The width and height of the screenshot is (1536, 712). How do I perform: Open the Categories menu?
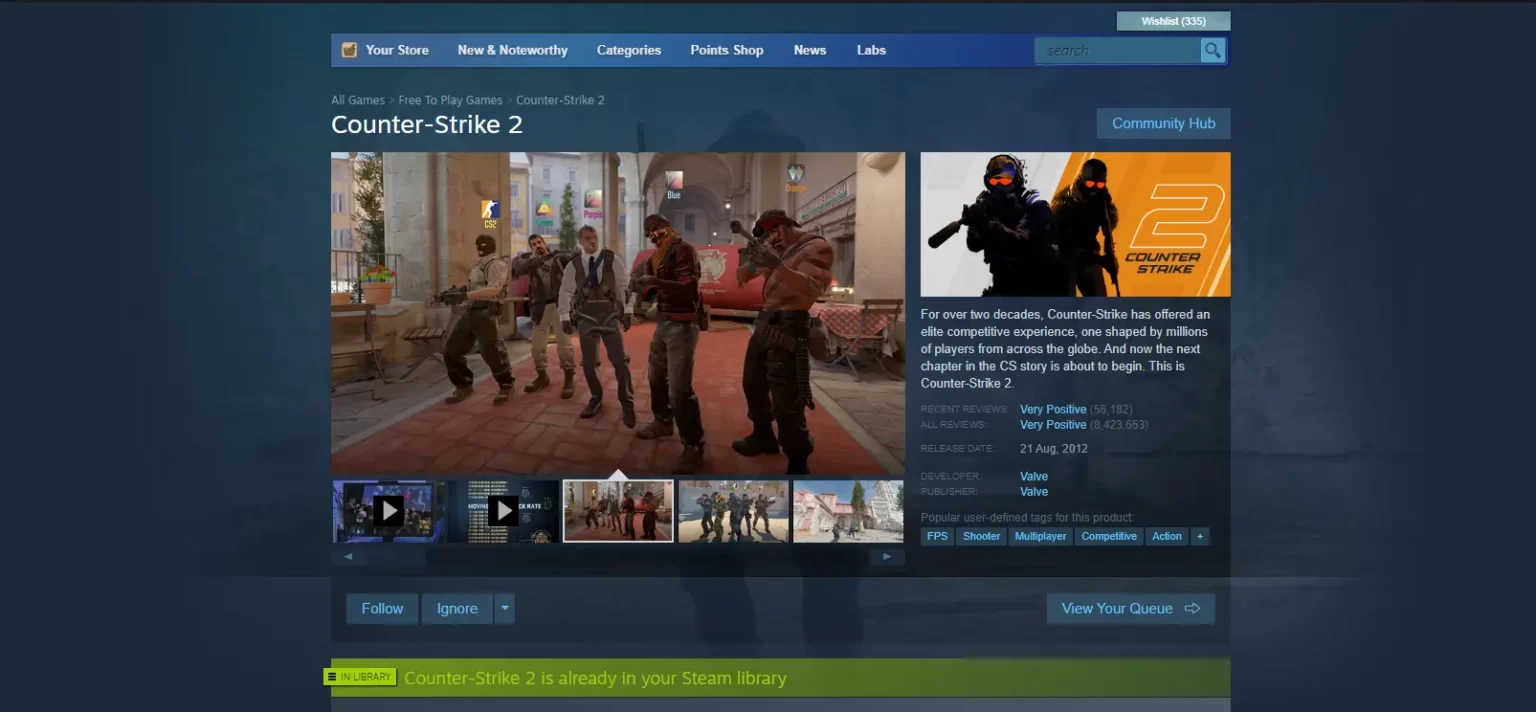pos(629,50)
